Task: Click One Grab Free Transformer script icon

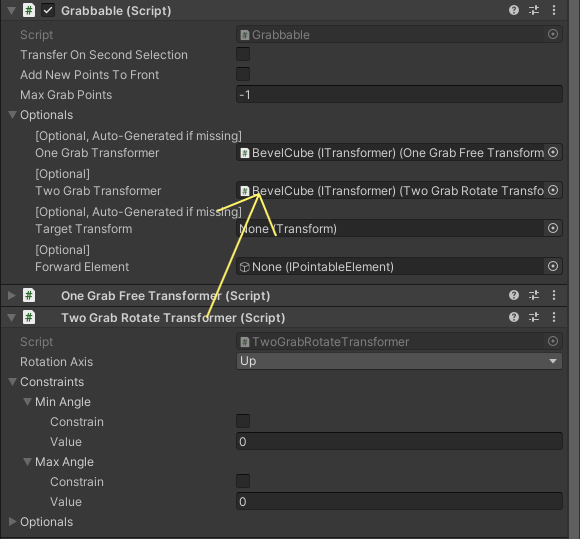Action: pyautogui.click(x=29, y=295)
